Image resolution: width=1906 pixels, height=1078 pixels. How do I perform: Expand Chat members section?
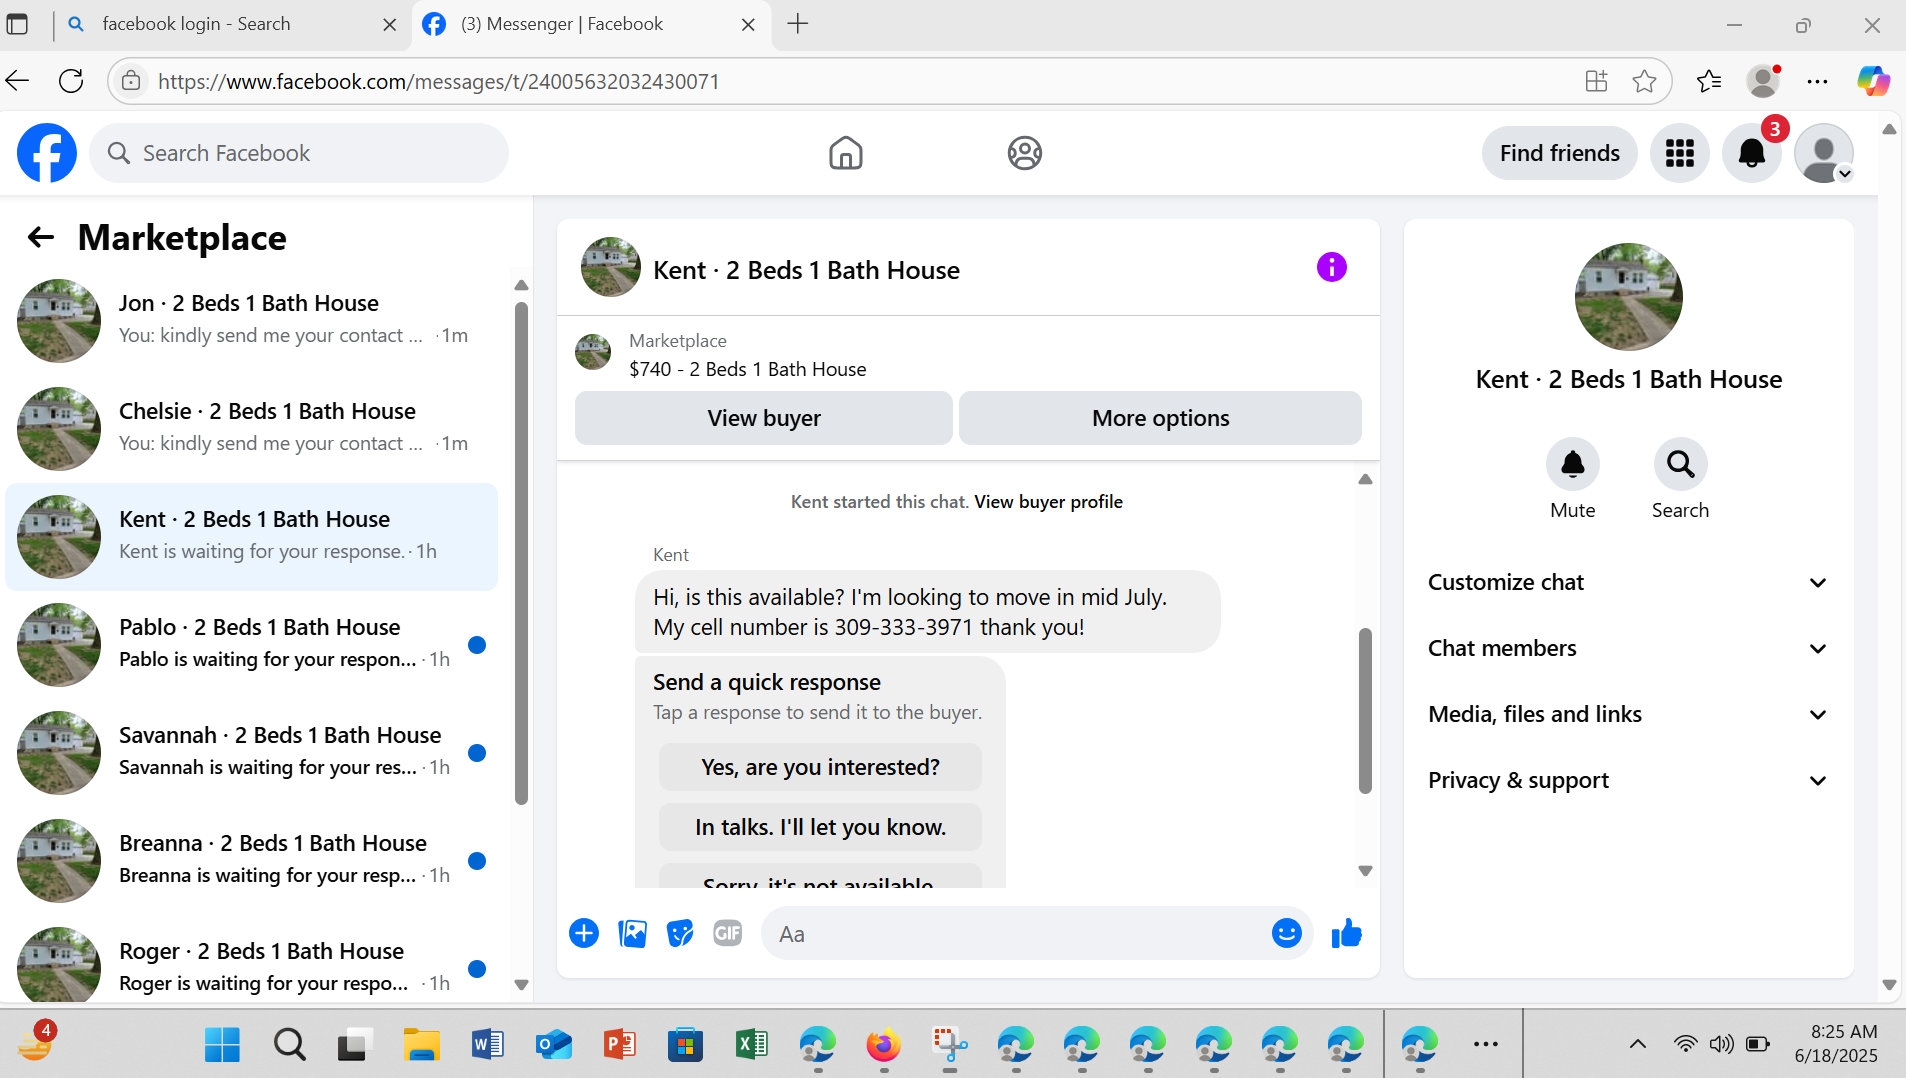click(1628, 649)
